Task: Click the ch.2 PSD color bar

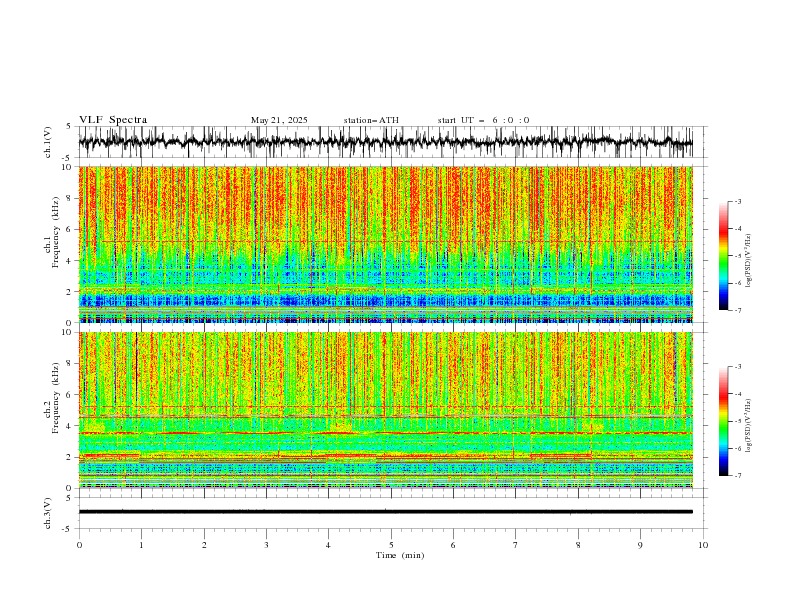Action: tap(723, 421)
